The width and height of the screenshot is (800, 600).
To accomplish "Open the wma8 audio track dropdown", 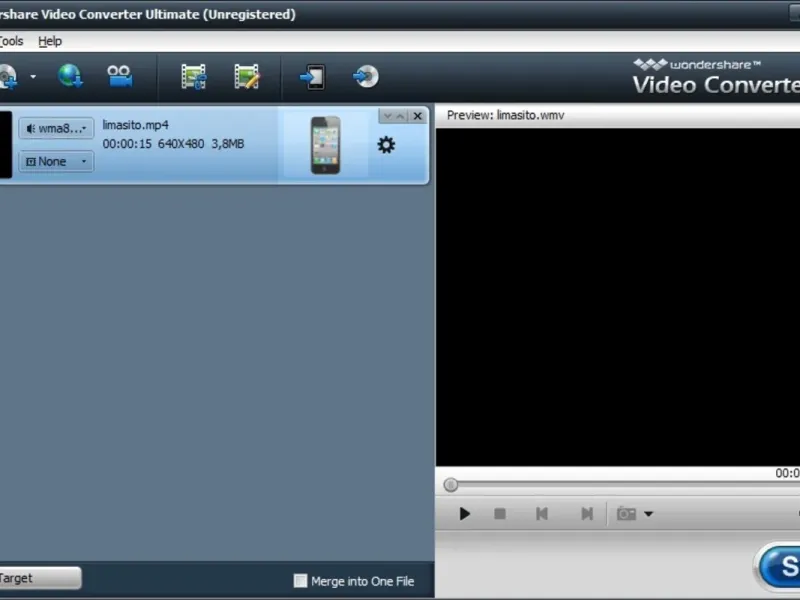I will [x=56, y=128].
